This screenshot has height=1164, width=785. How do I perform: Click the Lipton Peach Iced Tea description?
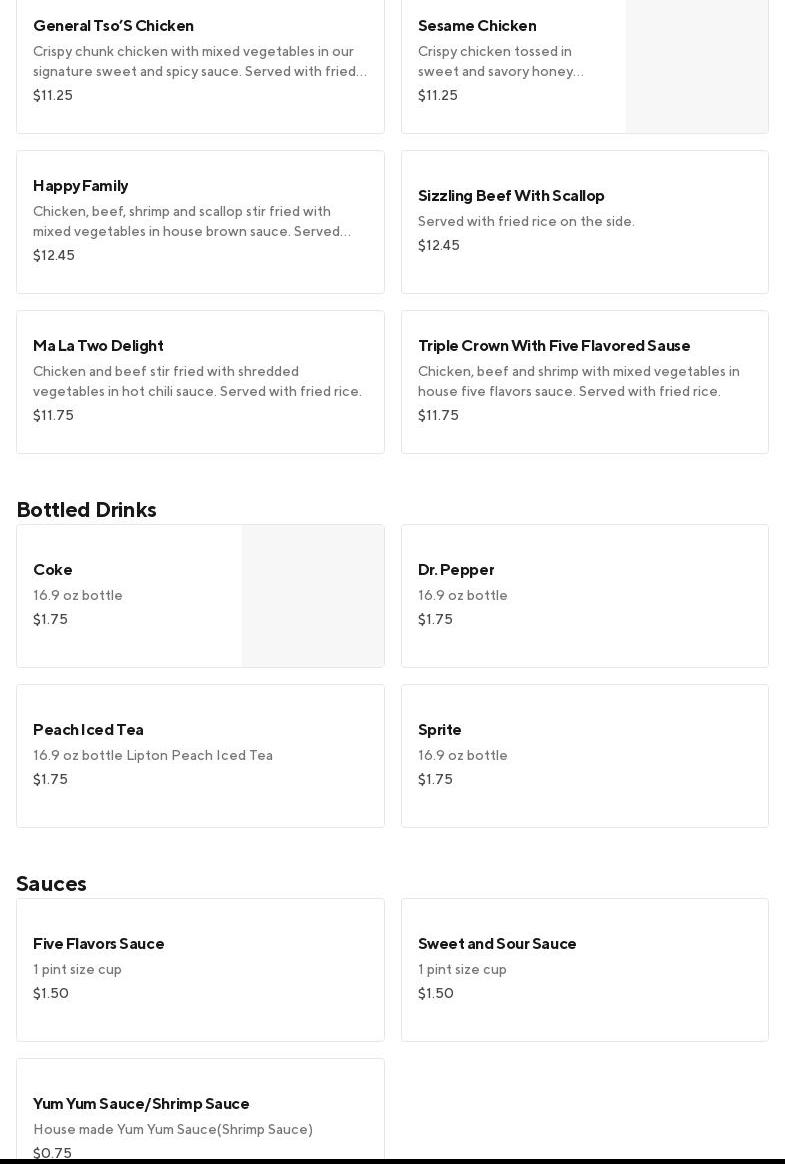[x=153, y=756]
